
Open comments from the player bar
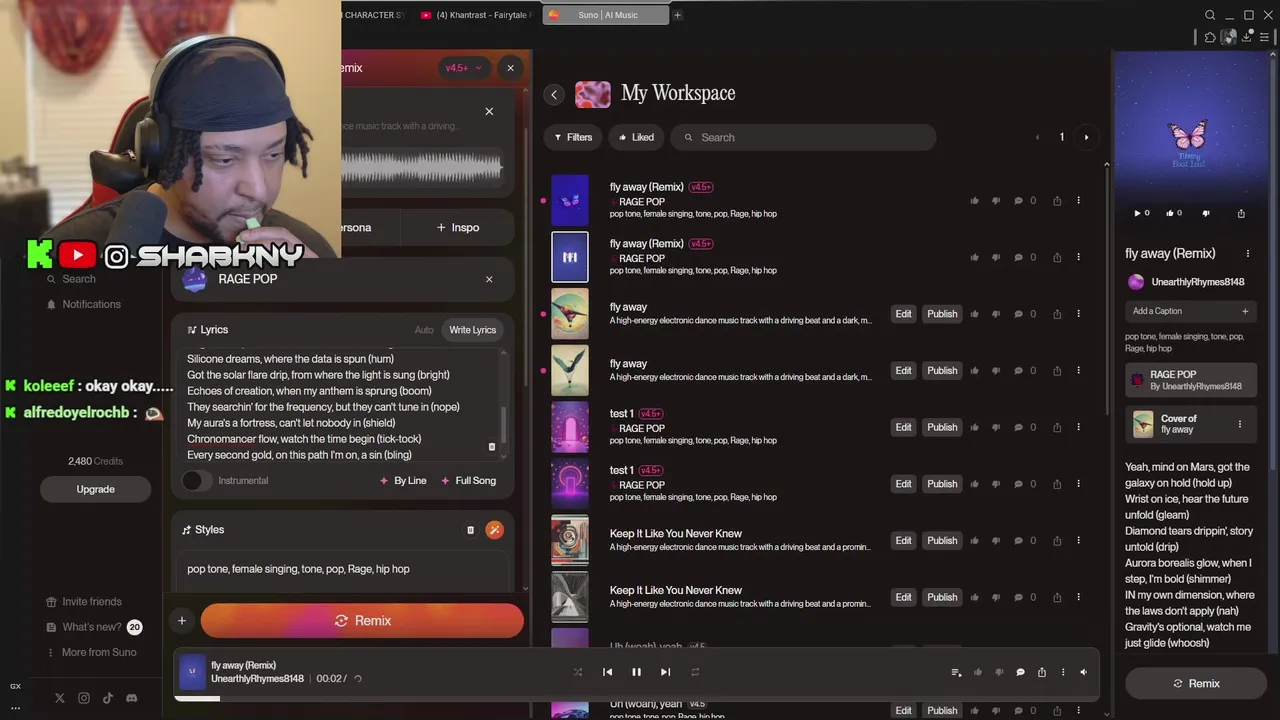point(1020,672)
